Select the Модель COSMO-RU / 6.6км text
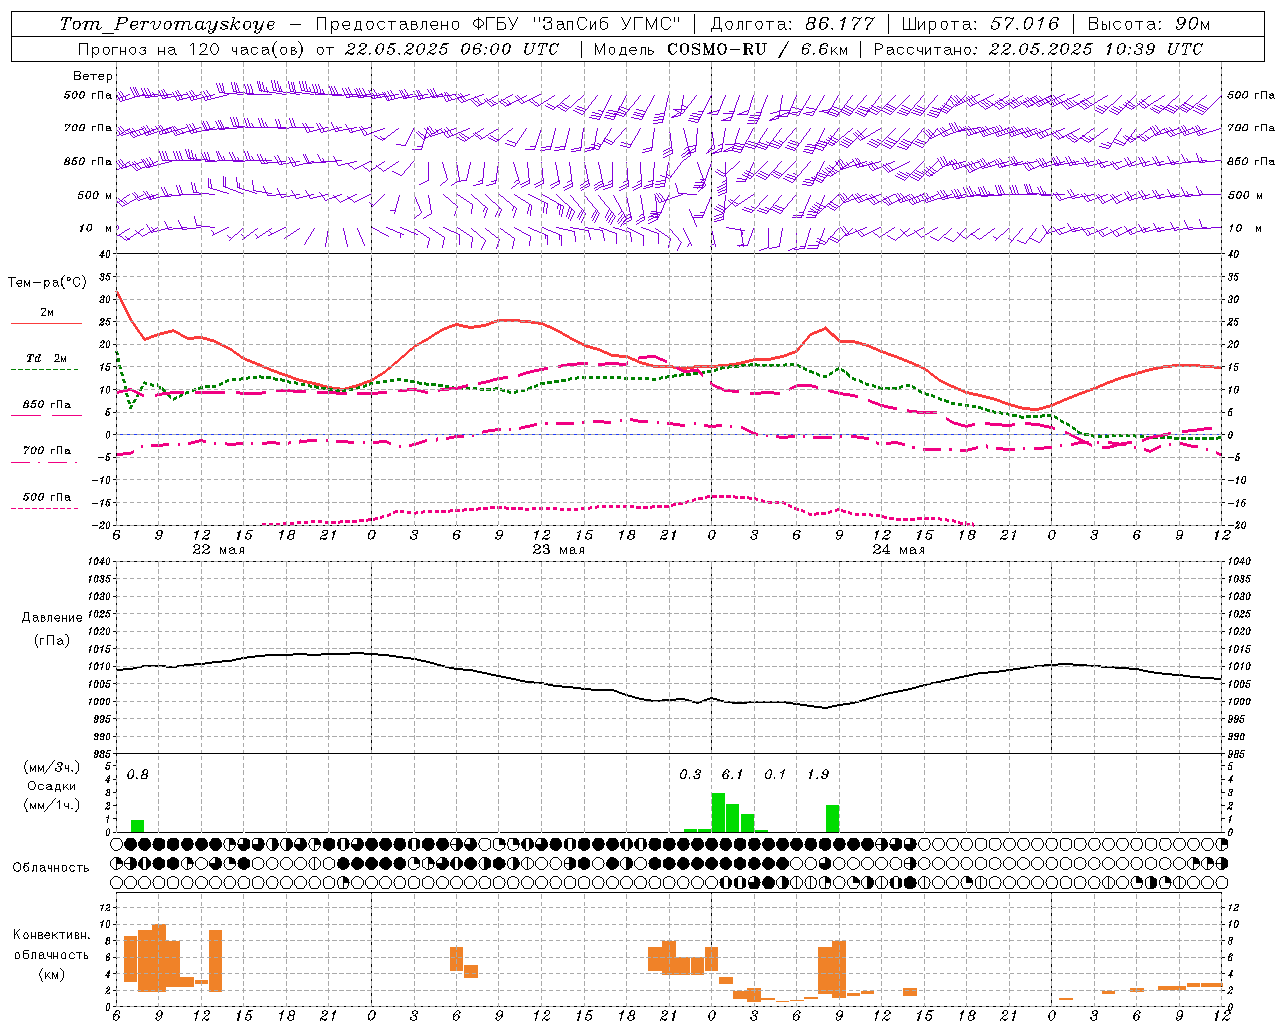 tap(719, 49)
